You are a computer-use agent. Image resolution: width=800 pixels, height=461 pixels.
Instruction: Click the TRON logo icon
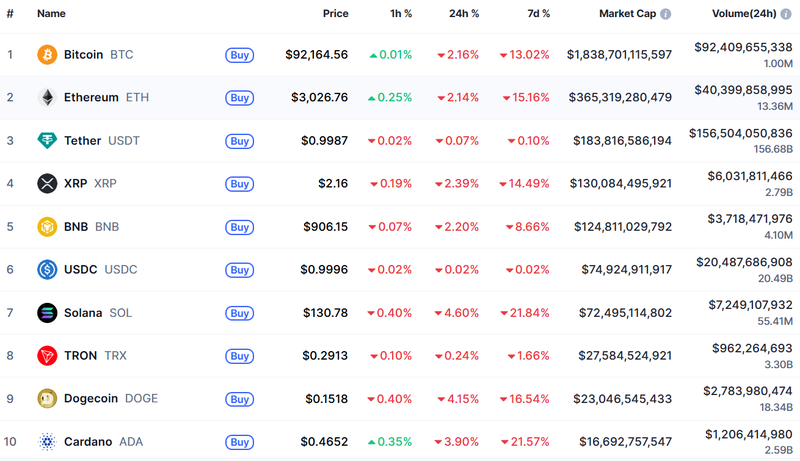click(47, 355)
